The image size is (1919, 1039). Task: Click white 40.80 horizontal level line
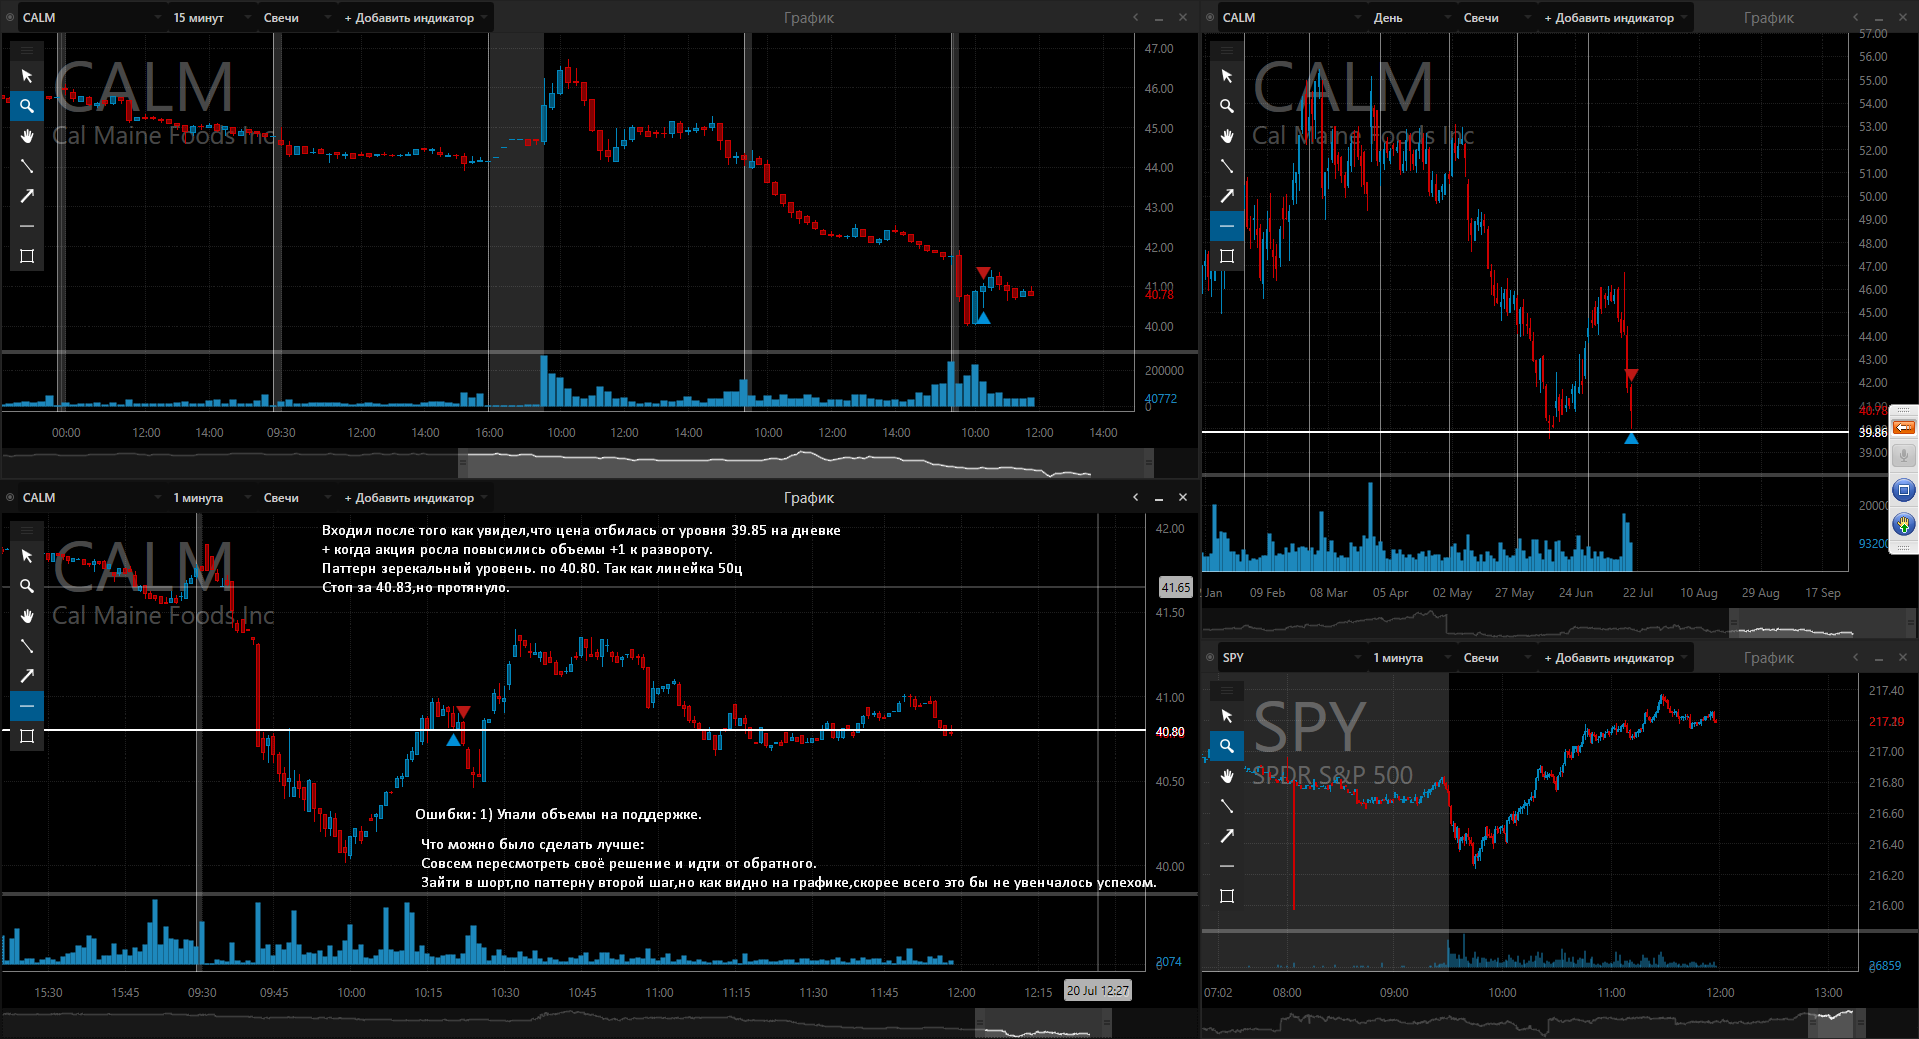(573, 730)
